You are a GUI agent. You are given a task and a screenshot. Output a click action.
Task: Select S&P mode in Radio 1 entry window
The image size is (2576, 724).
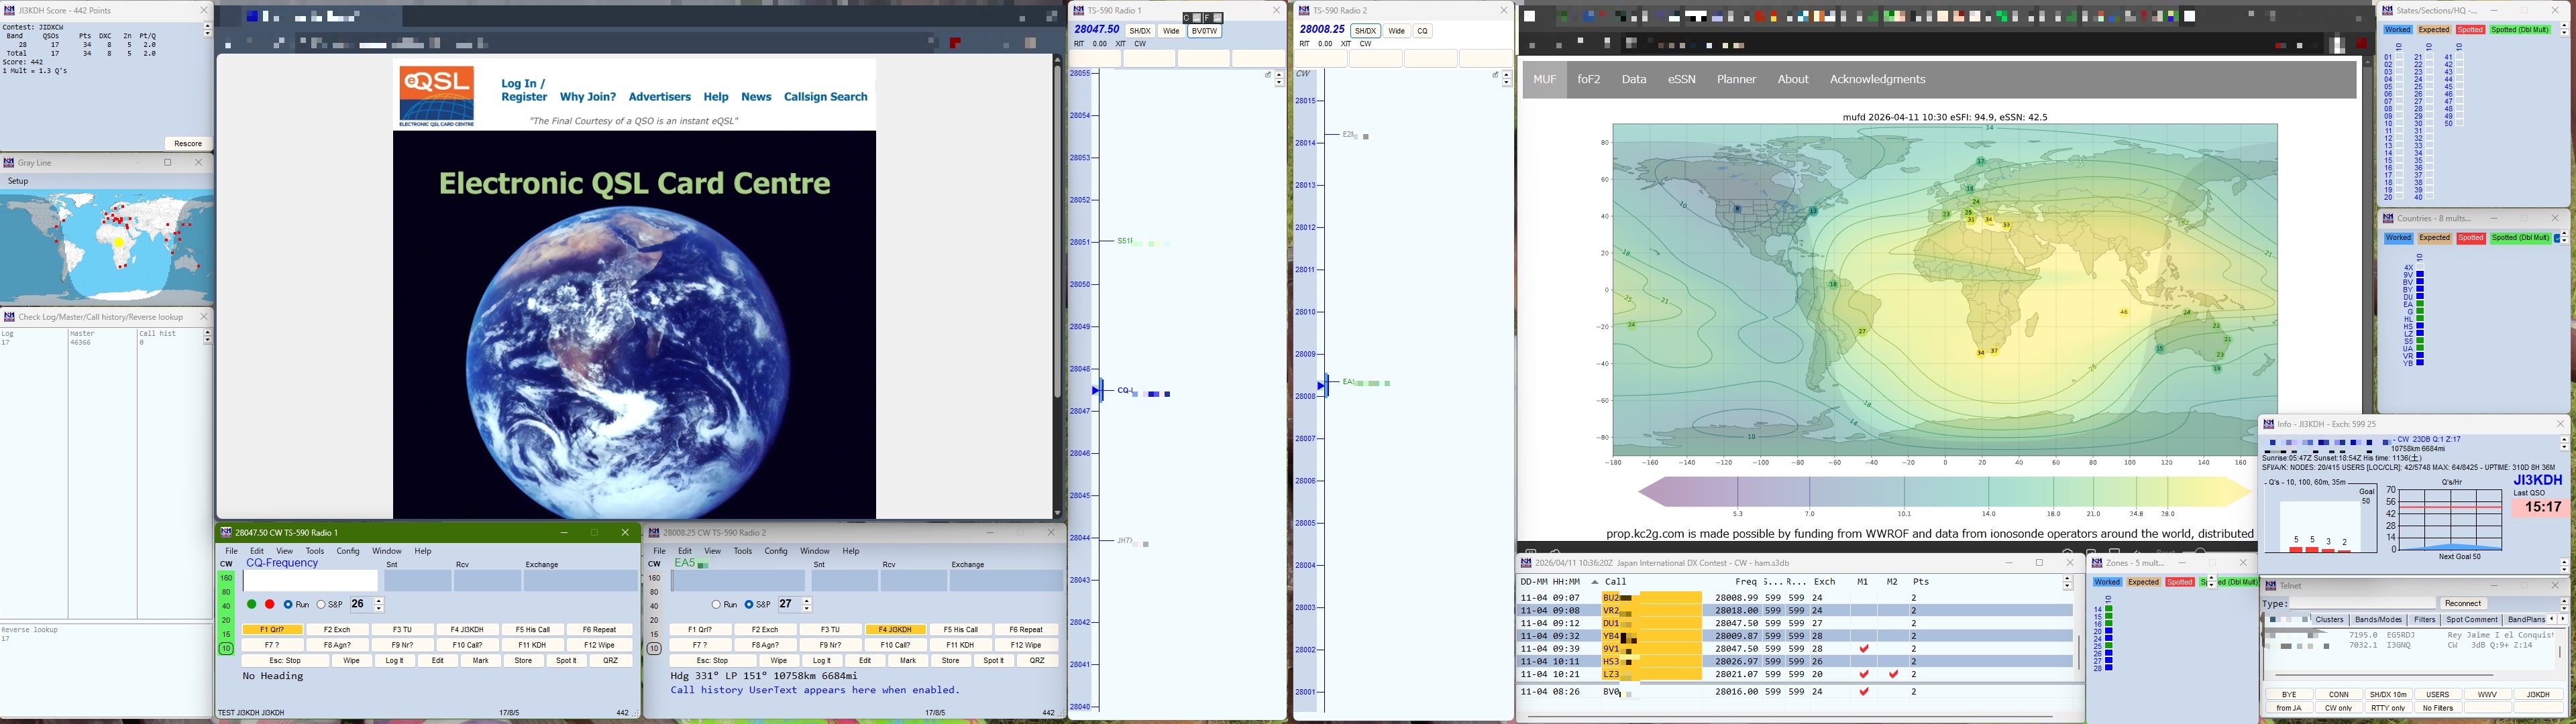(321, 604)
